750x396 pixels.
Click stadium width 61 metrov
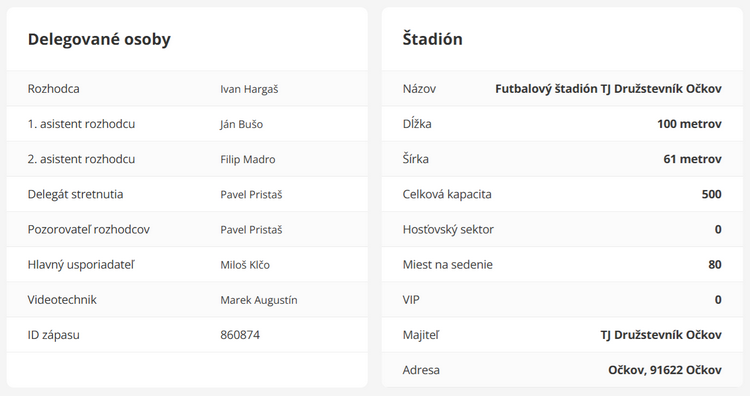tap(693, 159)
